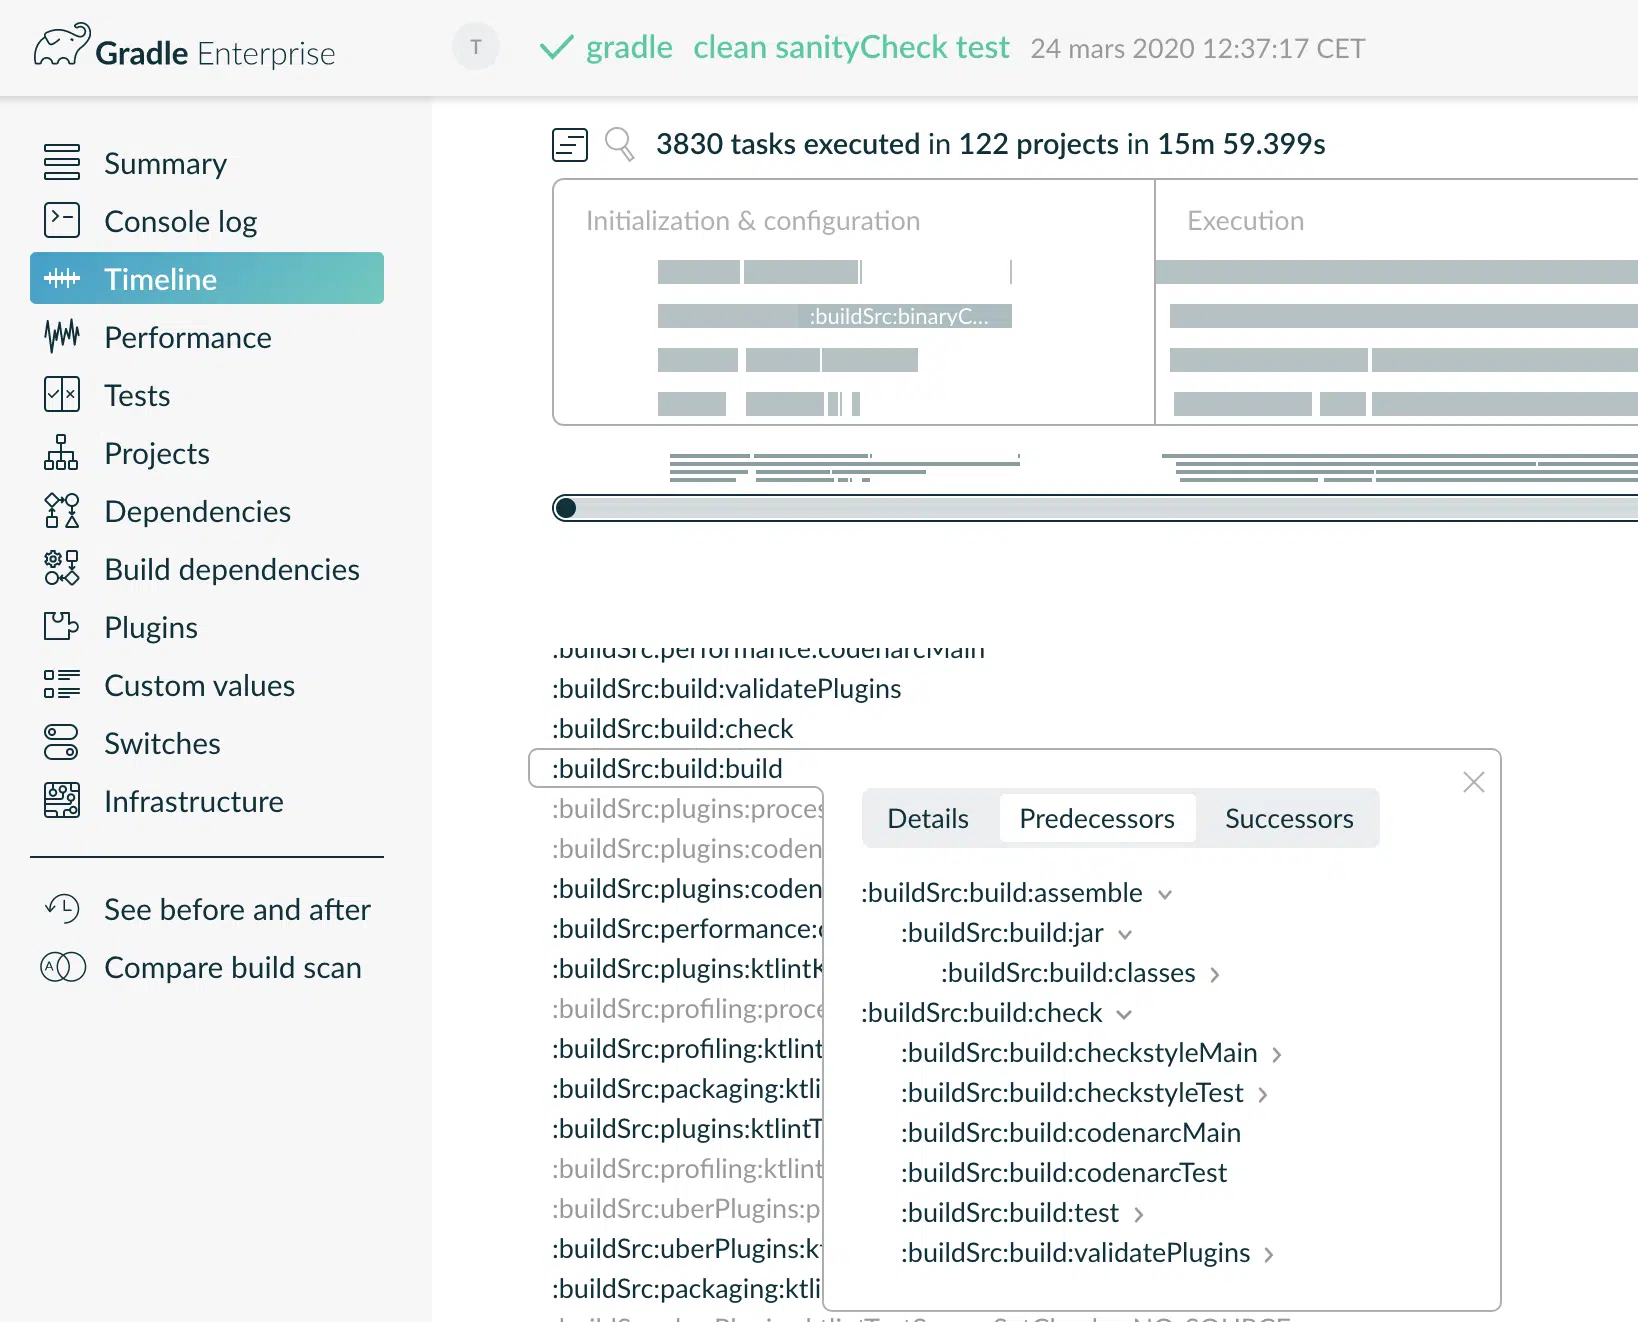
Task: Switch to the Details tab
Action: [928, 818]
